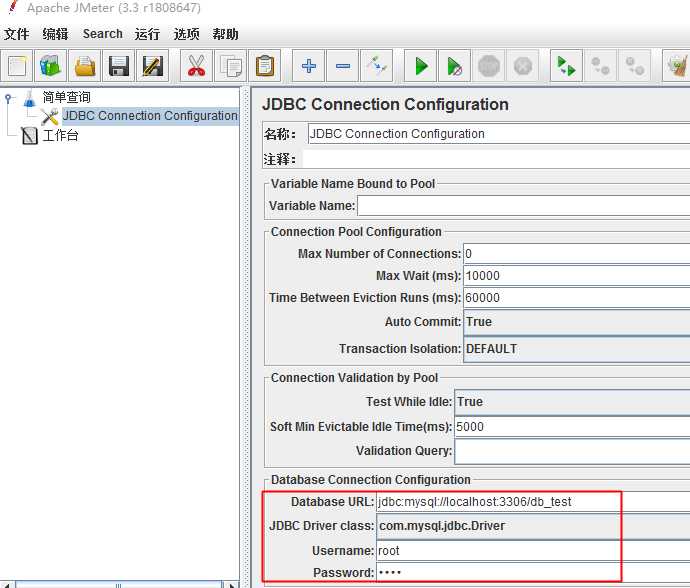Screen dimensions: 690x588
Task: Click the tree scrollbar right arrow
Action: pos(231,585)
